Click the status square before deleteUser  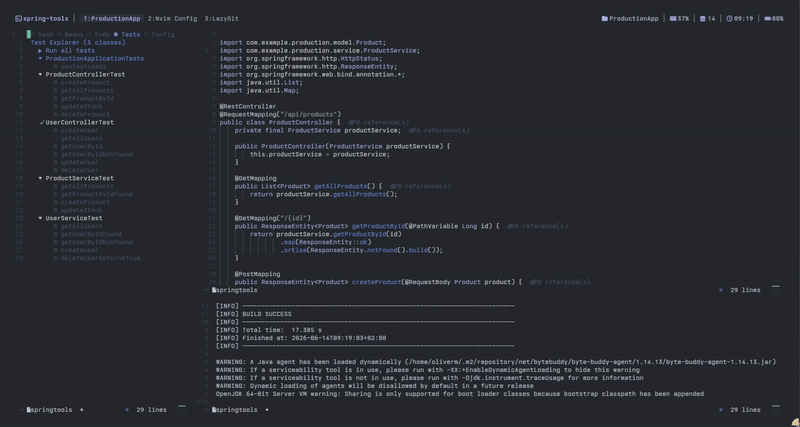tap(55, 170)
